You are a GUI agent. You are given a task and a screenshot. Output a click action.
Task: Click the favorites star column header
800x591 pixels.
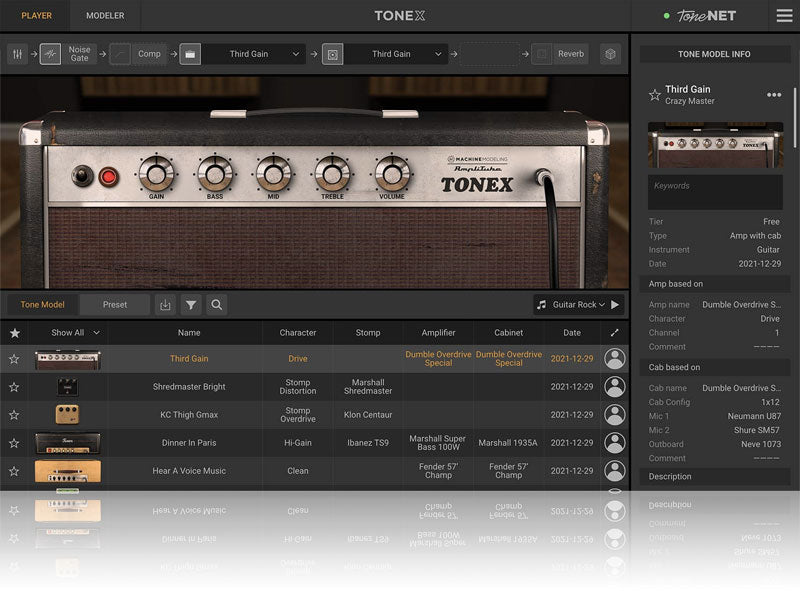15,333
